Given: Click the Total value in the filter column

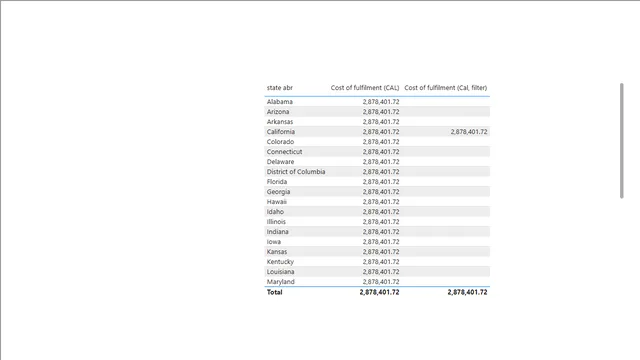Looking at the screenshot, I should coord(467,292).
